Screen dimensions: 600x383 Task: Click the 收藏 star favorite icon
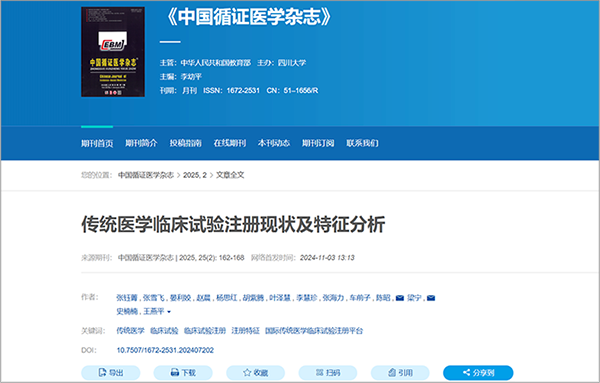pyautogui.click(x=256, y=373)
